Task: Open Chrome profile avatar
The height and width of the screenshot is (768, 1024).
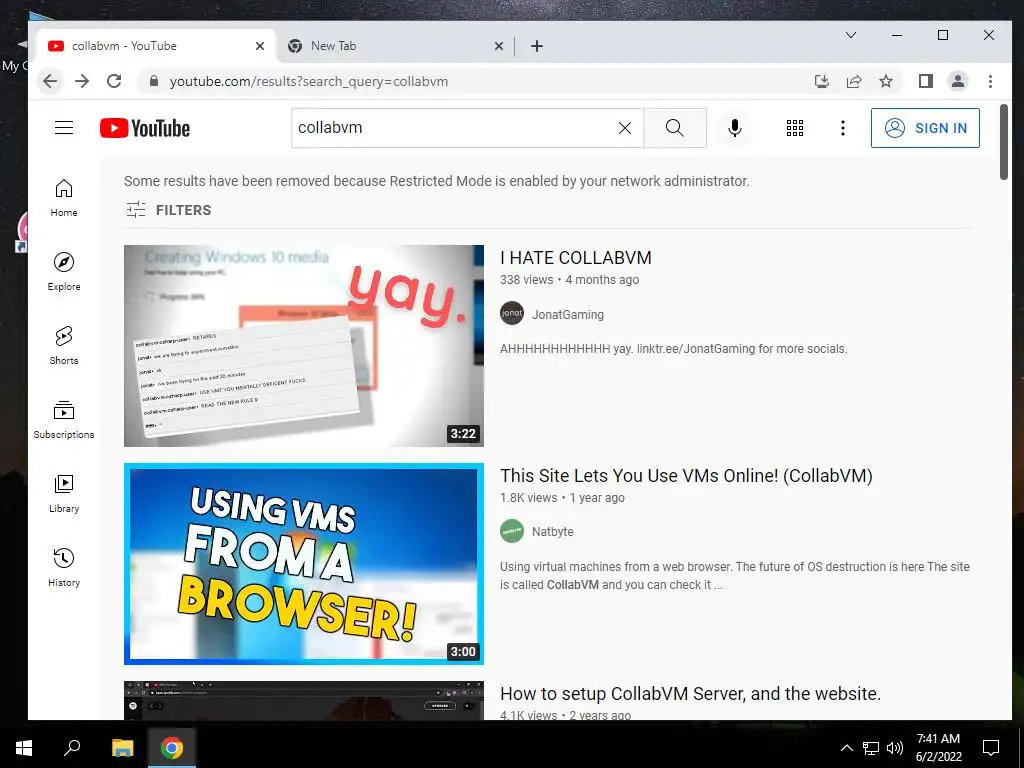Action: pos(958,81)
